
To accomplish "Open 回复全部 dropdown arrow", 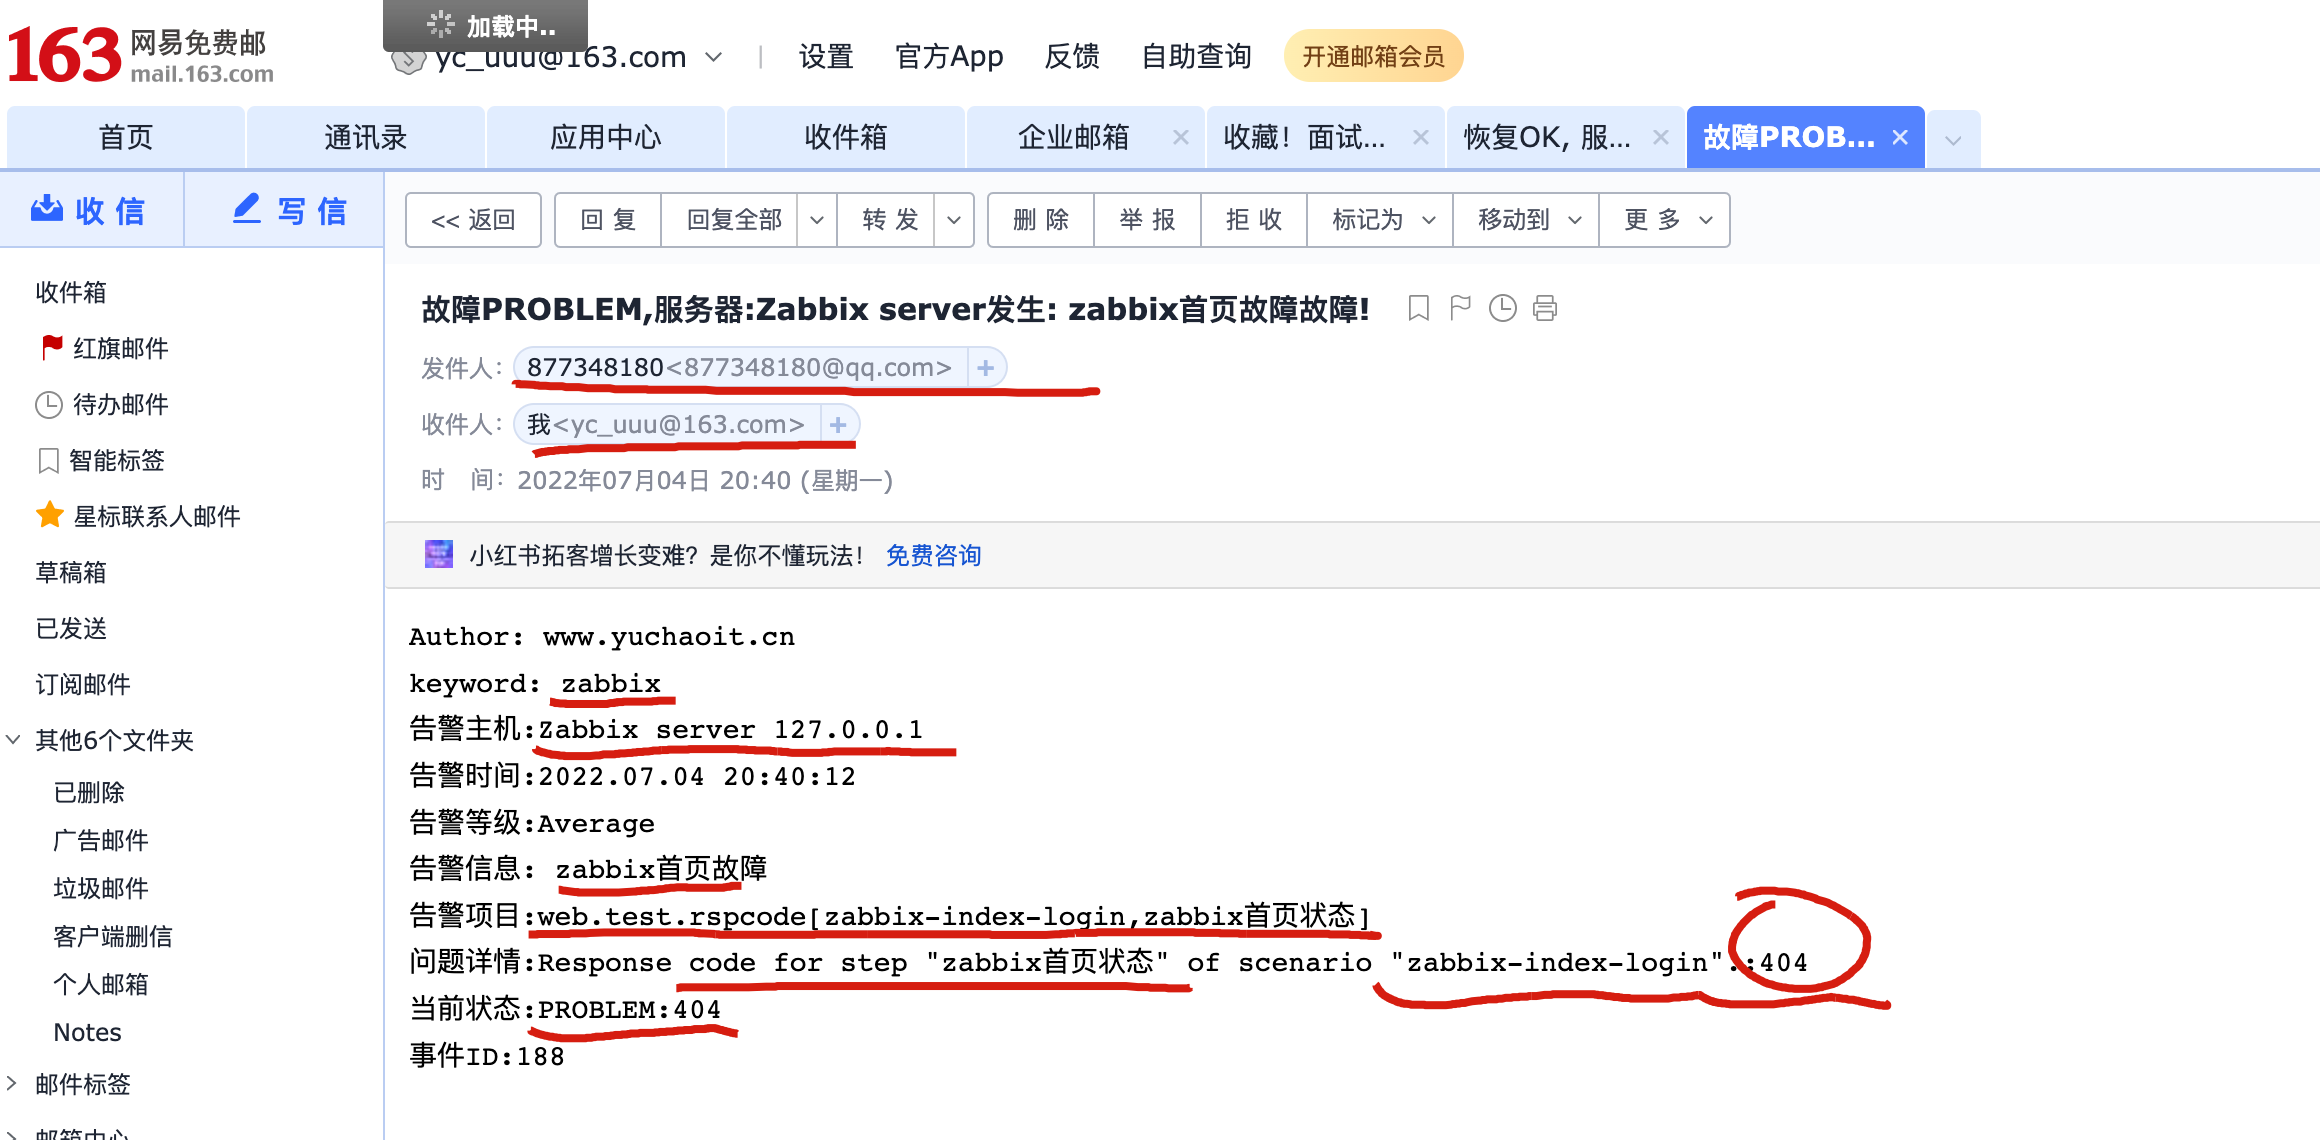I will 817,220.
